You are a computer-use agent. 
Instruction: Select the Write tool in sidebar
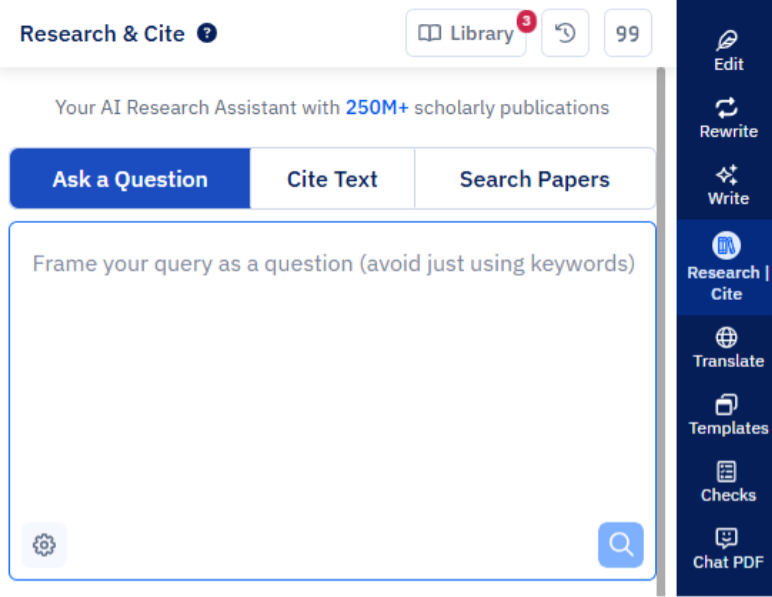728,185
